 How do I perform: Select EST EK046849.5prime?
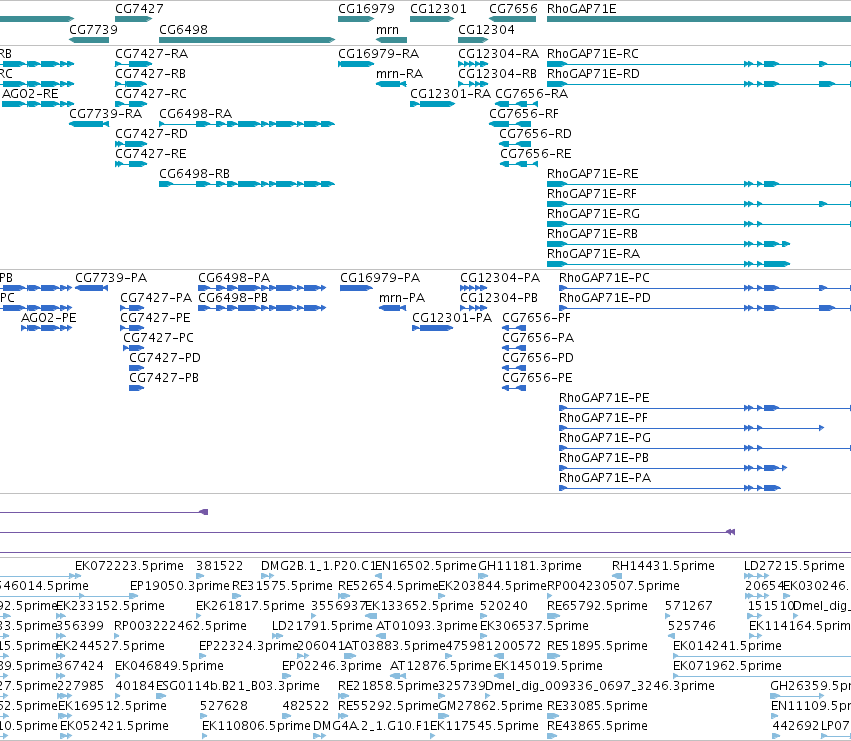pos(169,666)
